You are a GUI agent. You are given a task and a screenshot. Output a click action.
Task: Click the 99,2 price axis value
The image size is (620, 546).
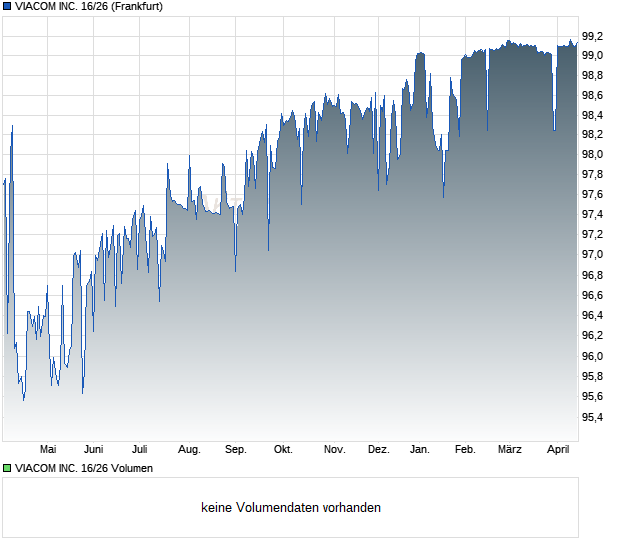[593, 37]
